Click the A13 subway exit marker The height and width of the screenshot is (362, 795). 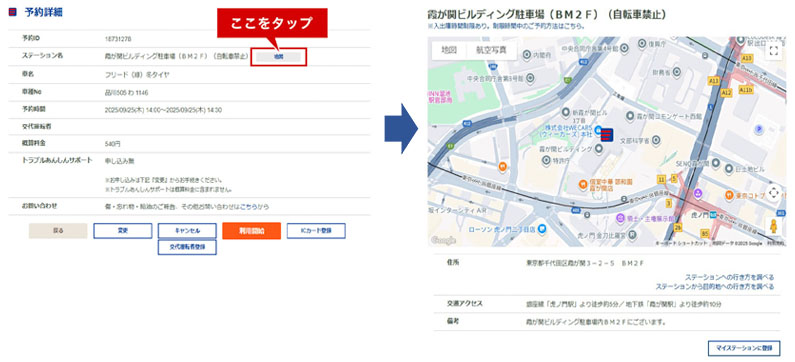click(x=714, y=80)
